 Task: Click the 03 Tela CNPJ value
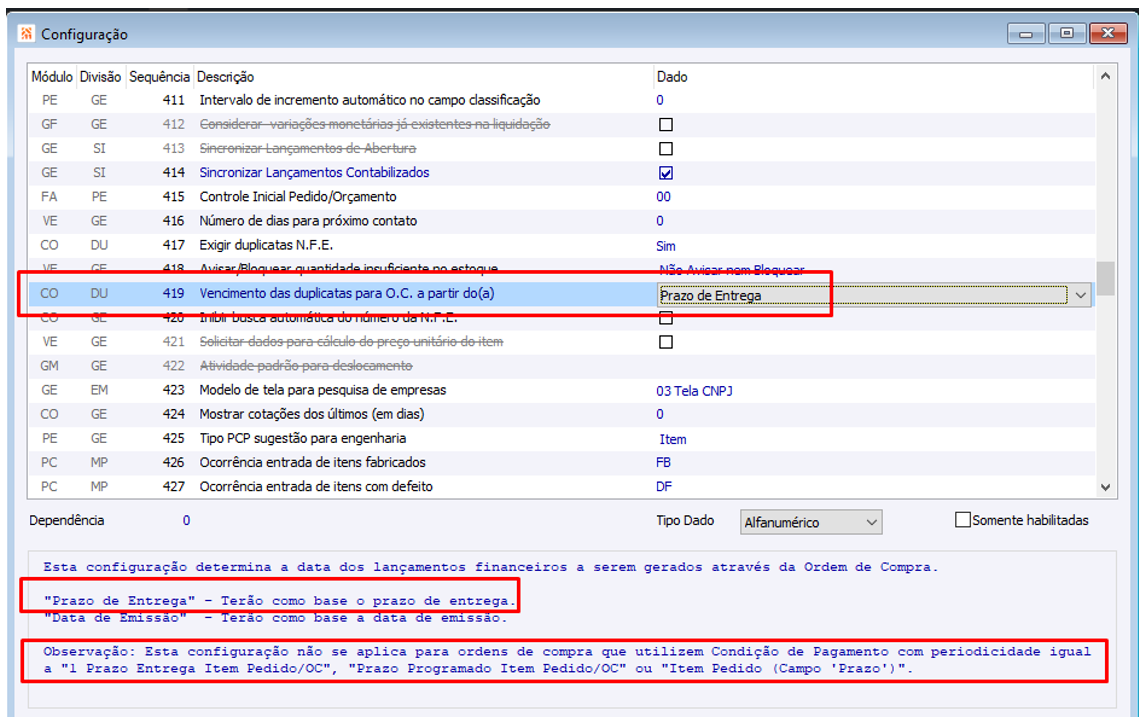click(x=694, y=391)
